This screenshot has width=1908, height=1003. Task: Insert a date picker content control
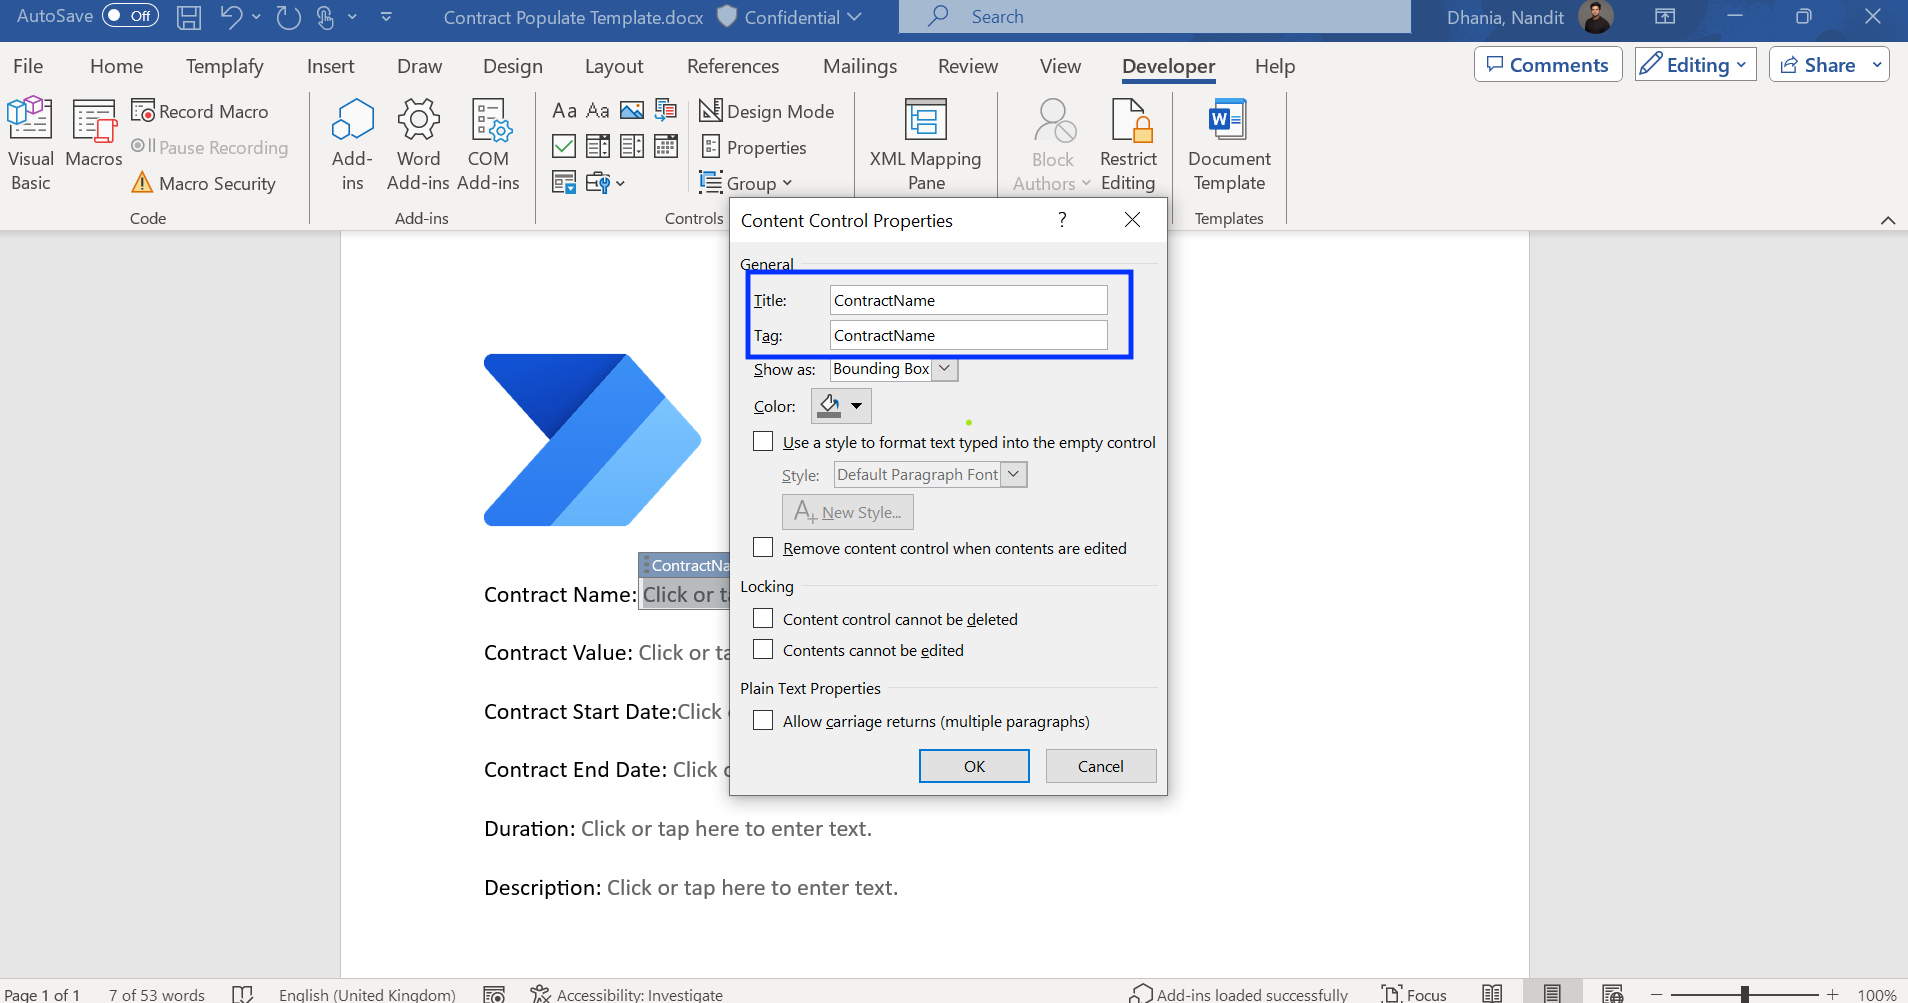click(666, 146)
